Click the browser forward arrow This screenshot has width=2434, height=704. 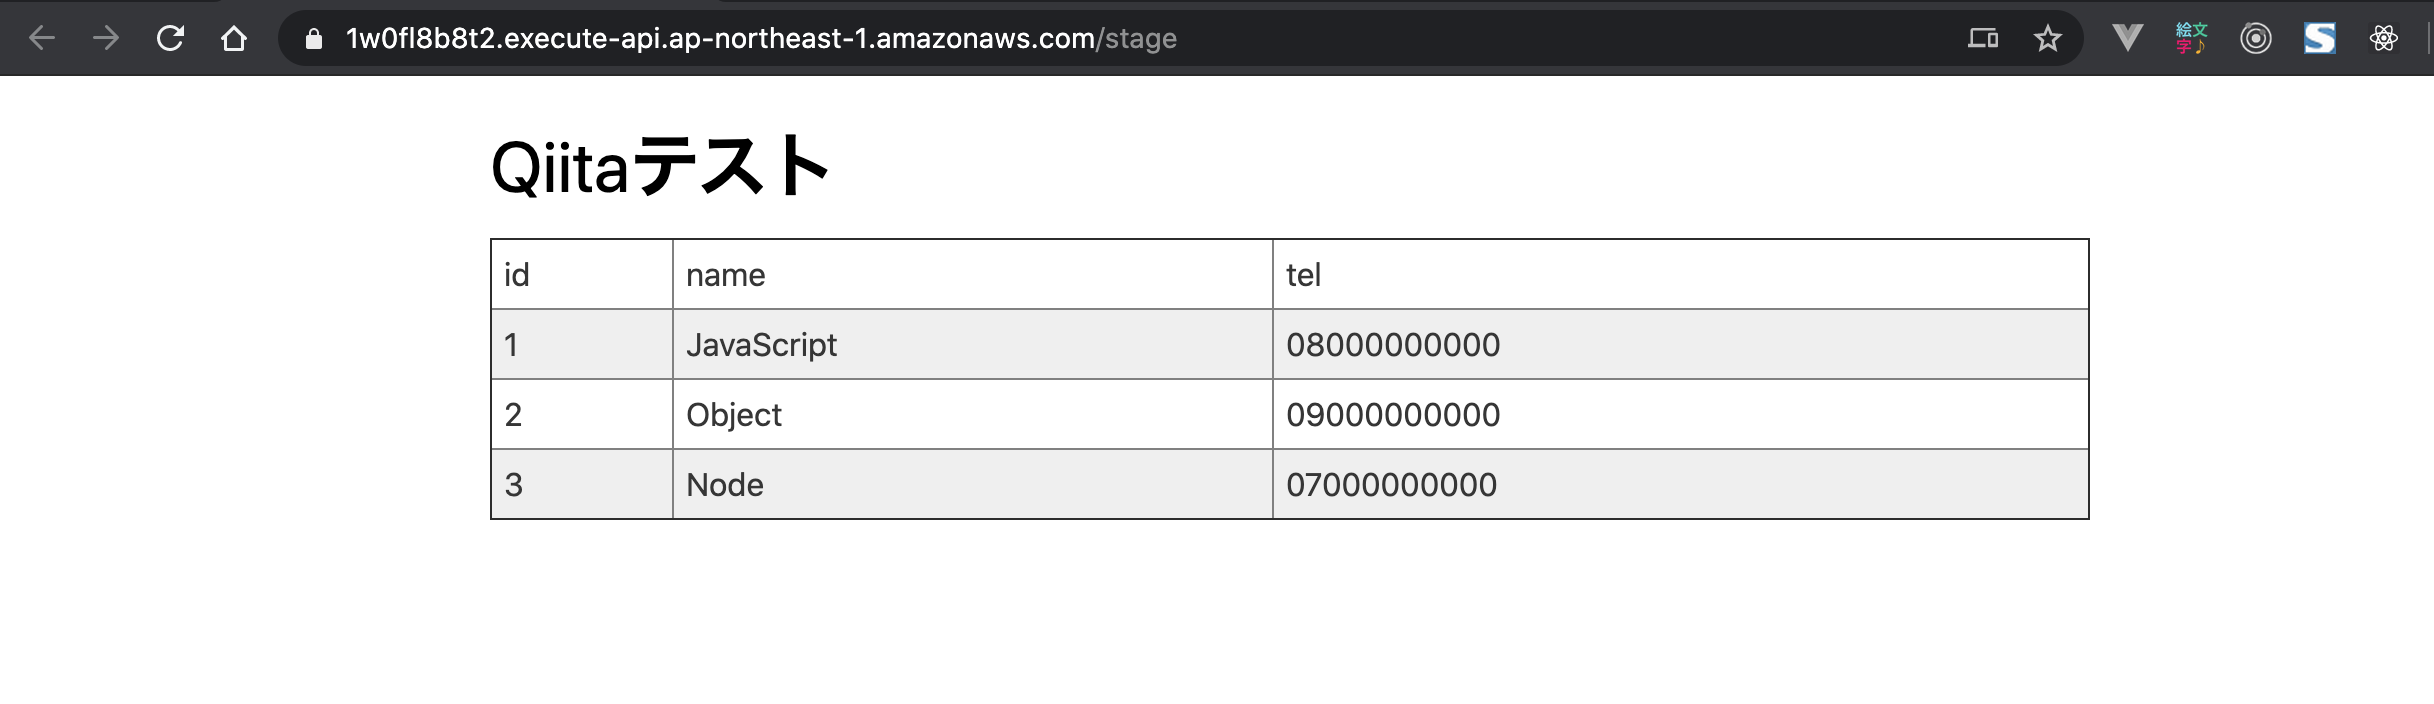[105, 38]
